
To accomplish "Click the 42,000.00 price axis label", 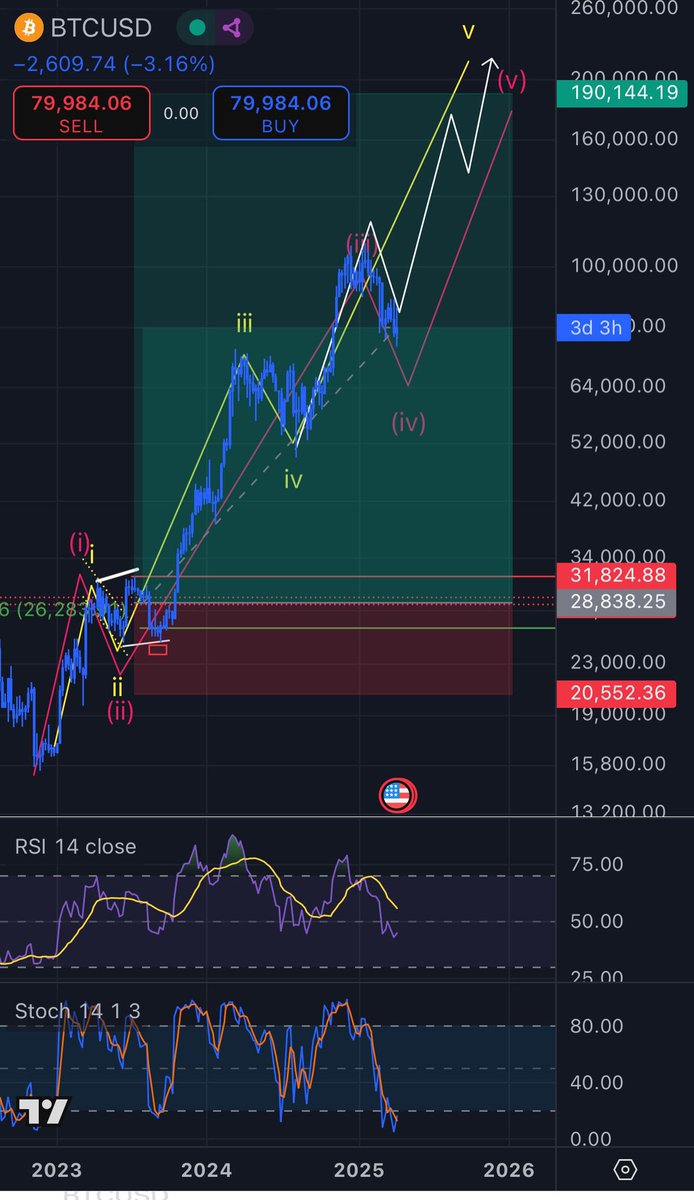I will click(617, 499).
